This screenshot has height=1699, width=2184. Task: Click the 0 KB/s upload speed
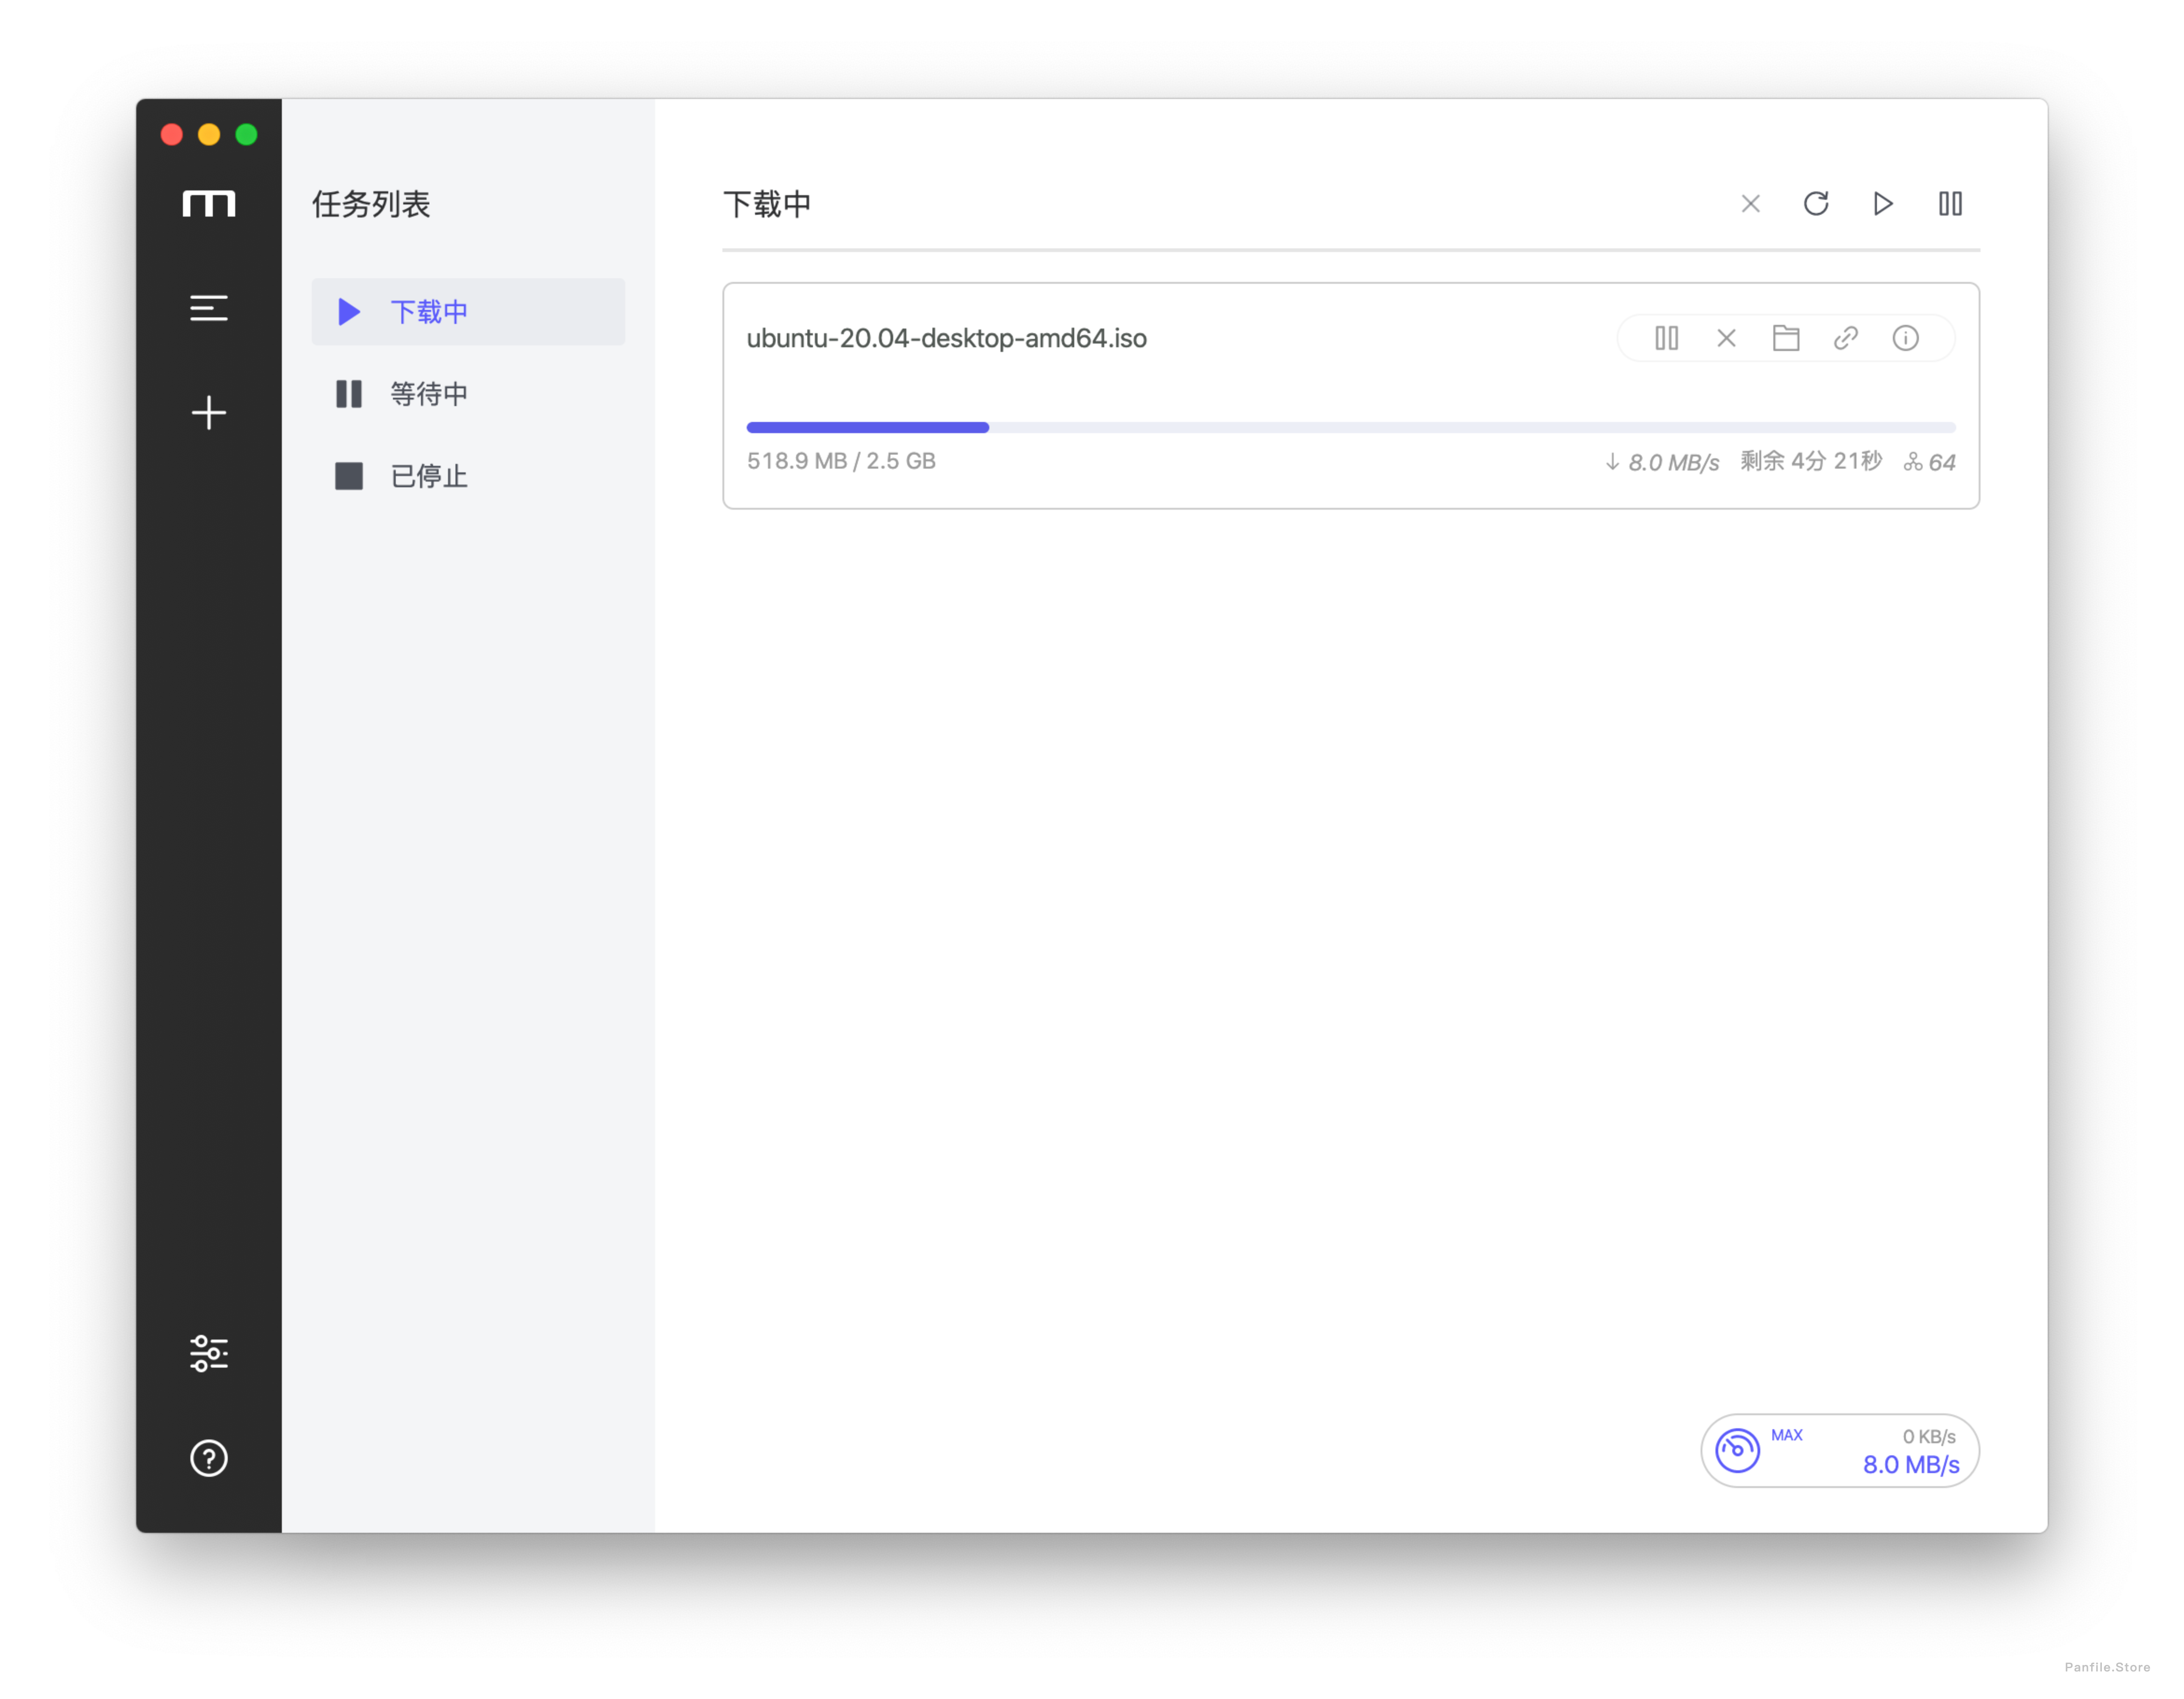[x=1929, y=1436]
